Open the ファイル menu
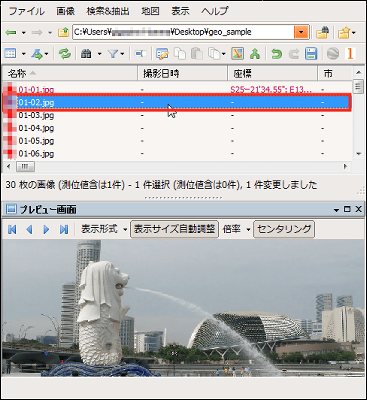This screenshot has height=400, width=367. pos(26,11)
